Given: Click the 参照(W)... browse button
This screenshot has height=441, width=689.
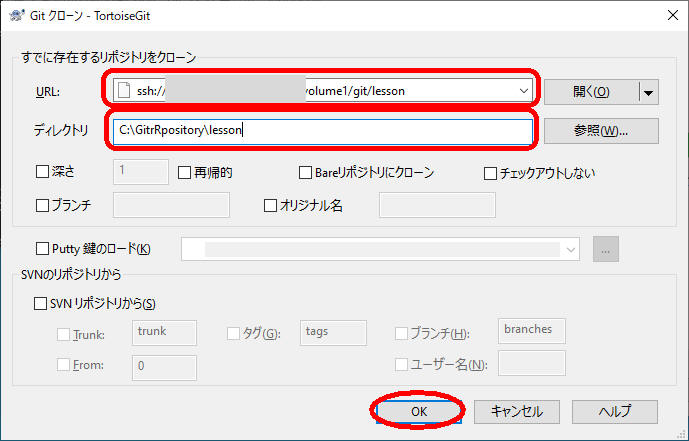Looking at the screenshot, I should coord(600,131).
